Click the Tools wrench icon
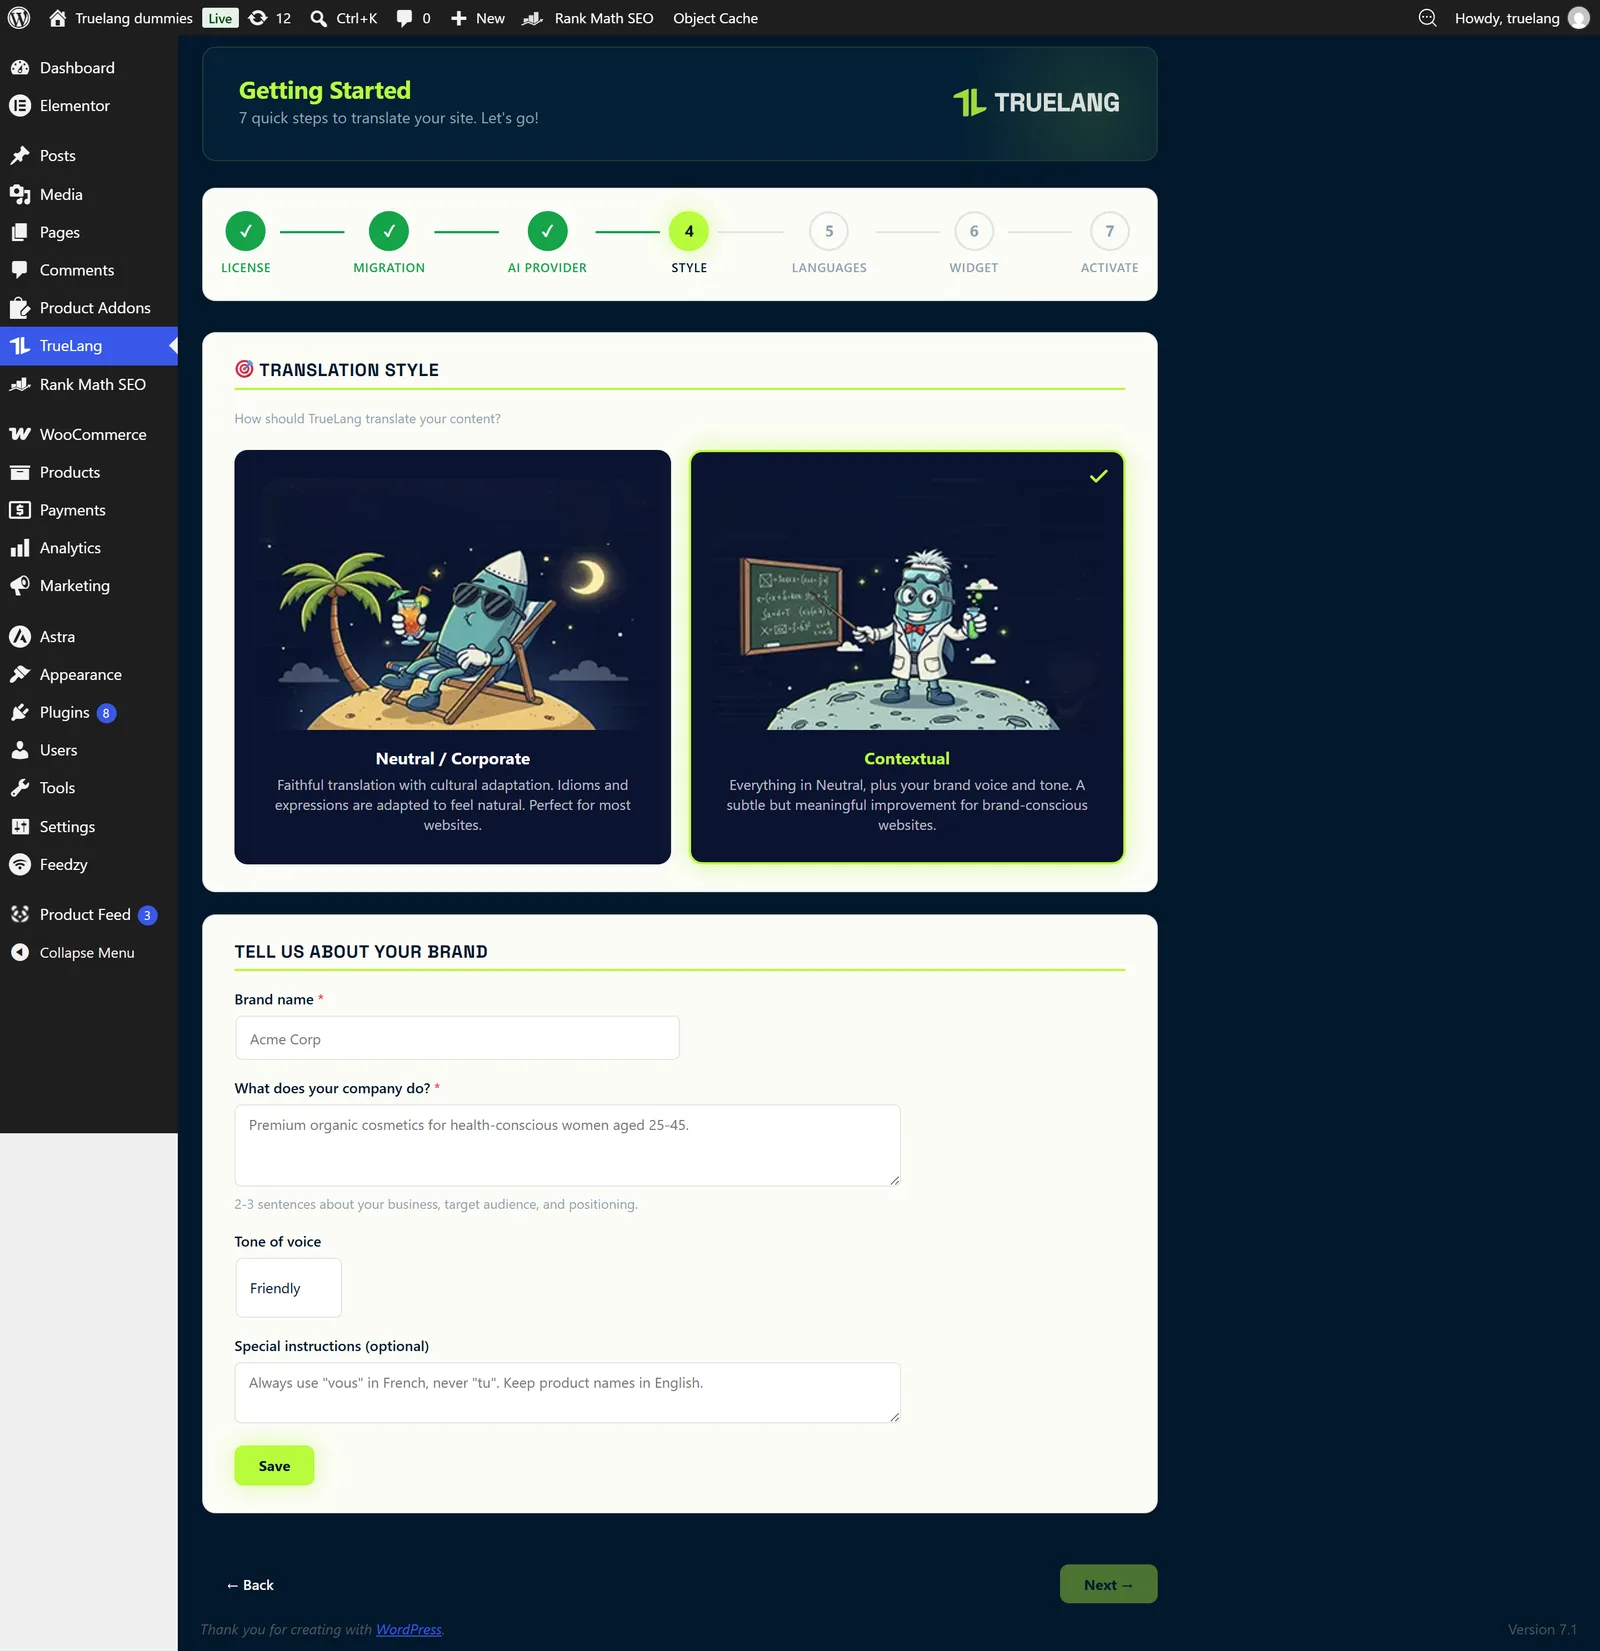The height and width of the screenshot is (1651, 1600). pos(20,788)
